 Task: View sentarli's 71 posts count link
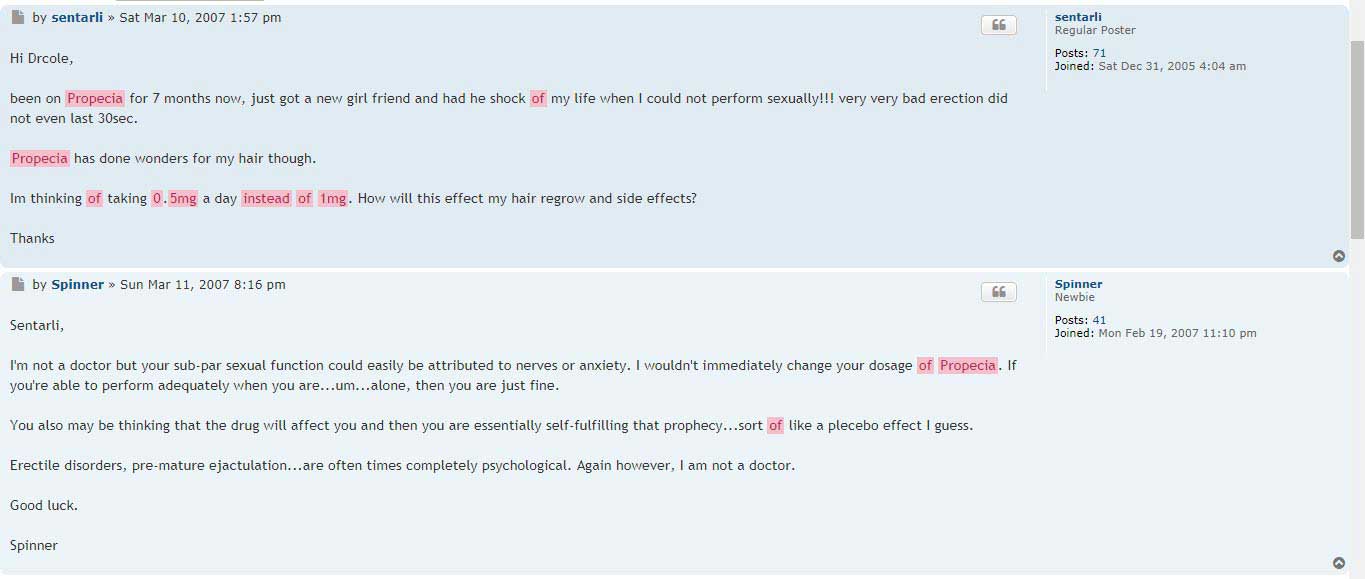click(1099, 53)
